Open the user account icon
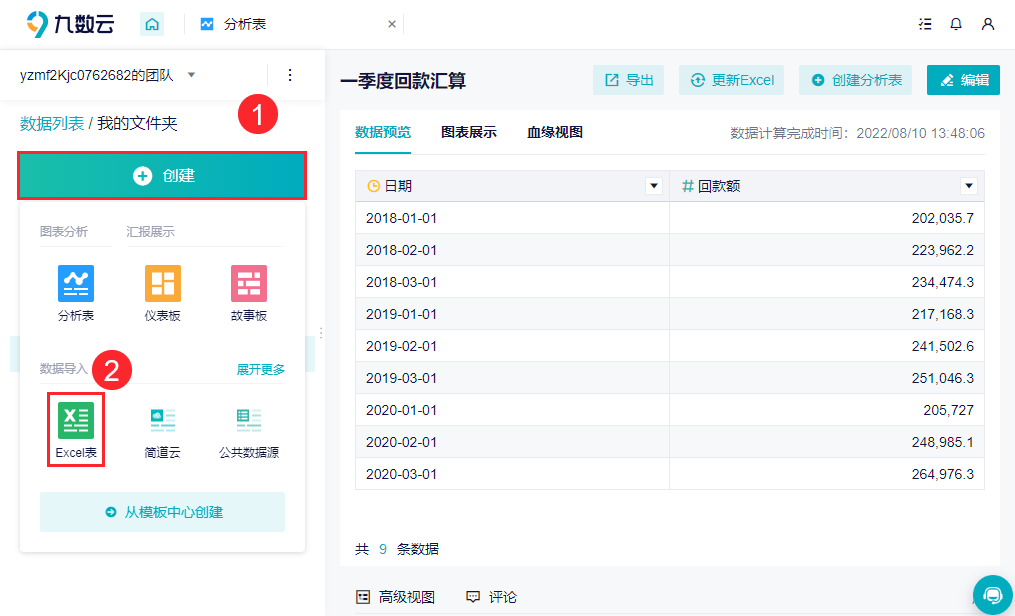Screen dimensions: 1015x616 [x=988, y=24]
